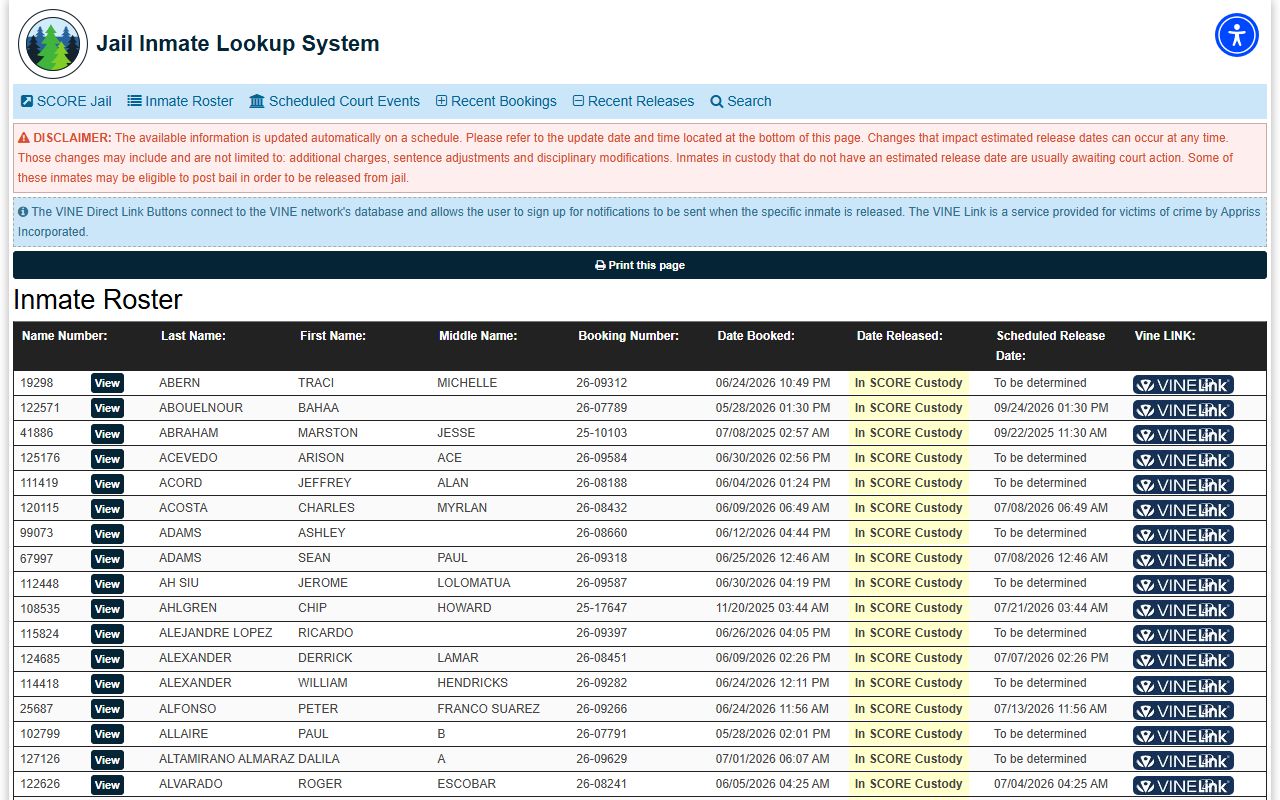View details for name number 115824
This screenshot has height=800, width=1280.
click(x=107, y=633)
